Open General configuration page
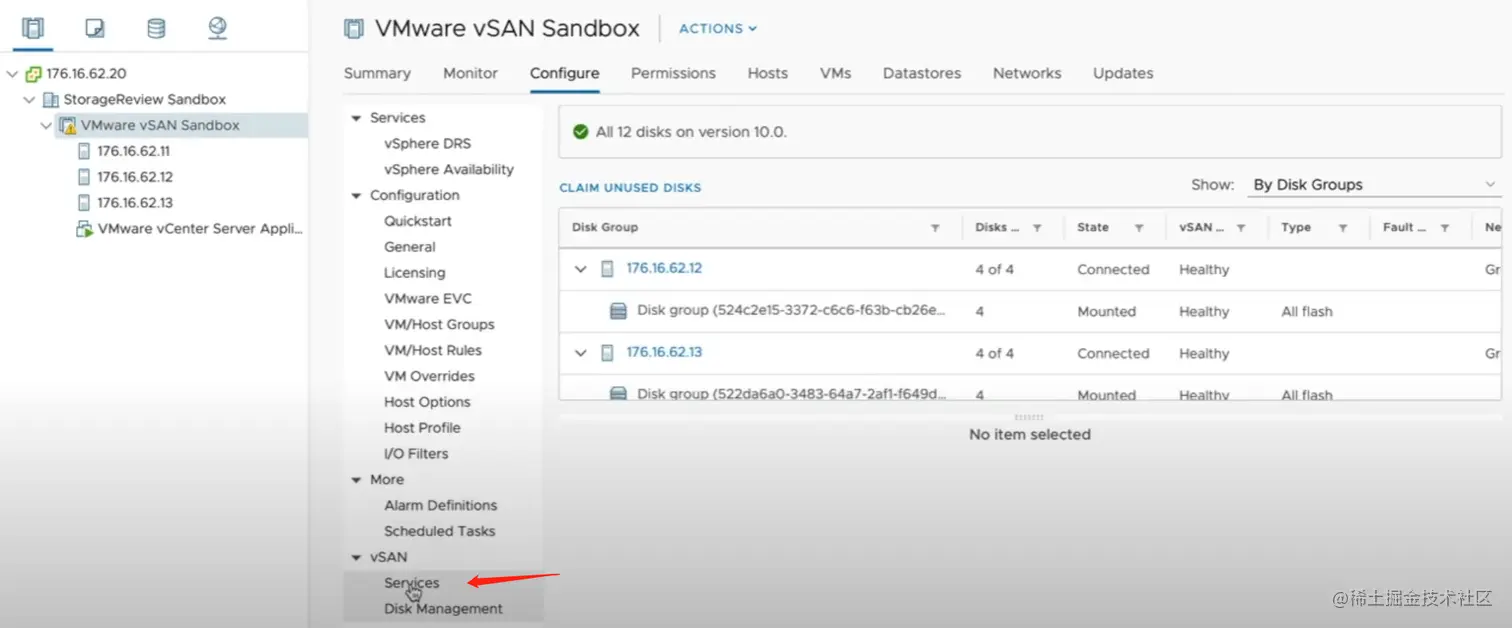Viewport: 1512px width, 628px height. [x=410, y=247]
